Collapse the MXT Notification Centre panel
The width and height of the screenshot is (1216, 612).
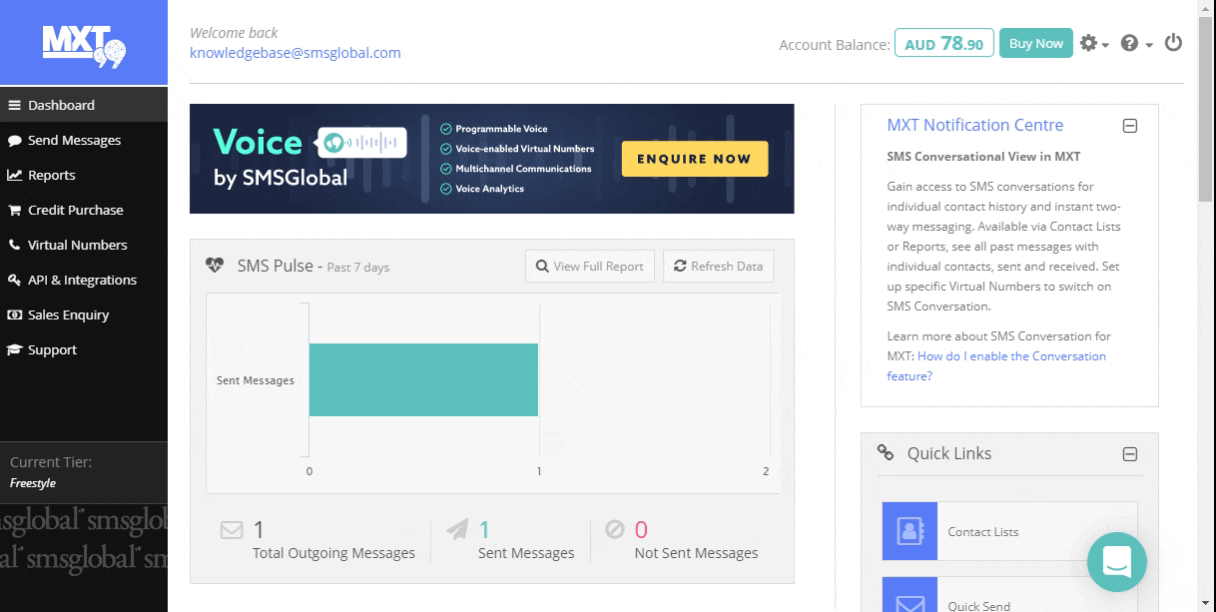click(1130, 126)
